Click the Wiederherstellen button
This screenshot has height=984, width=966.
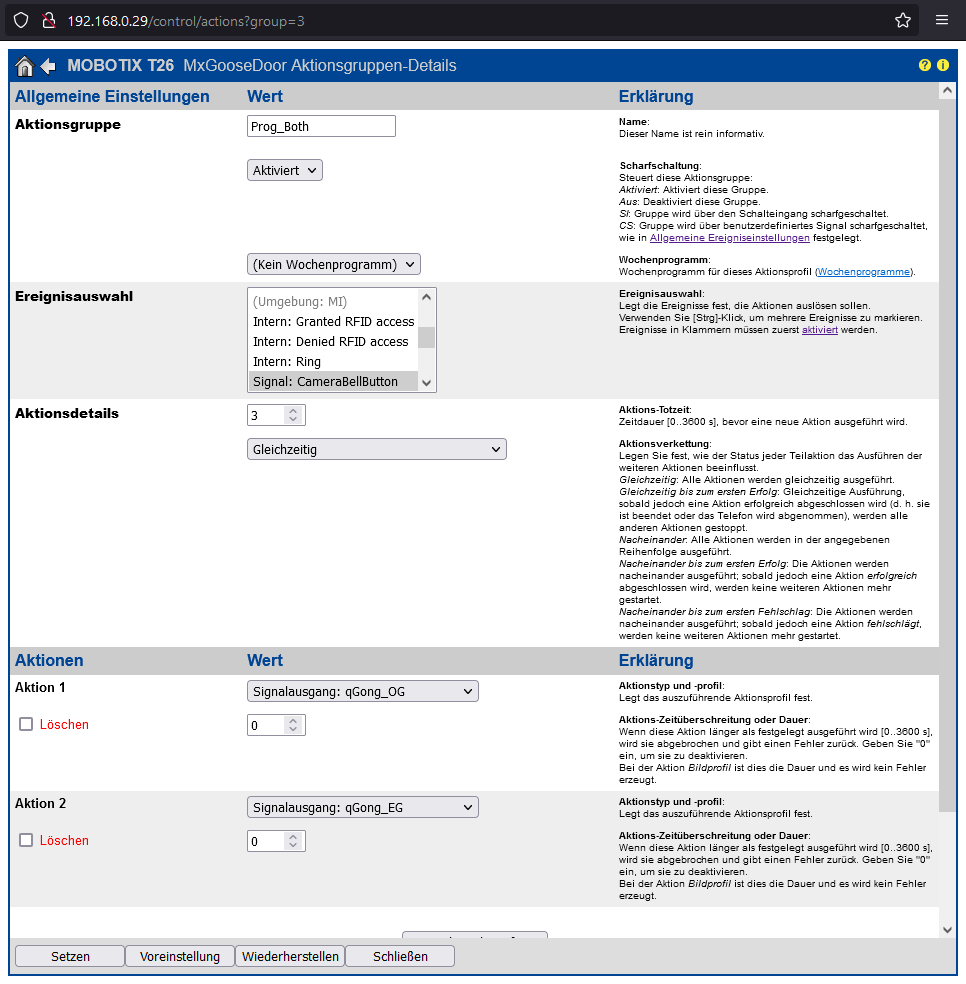click(290, 956)
